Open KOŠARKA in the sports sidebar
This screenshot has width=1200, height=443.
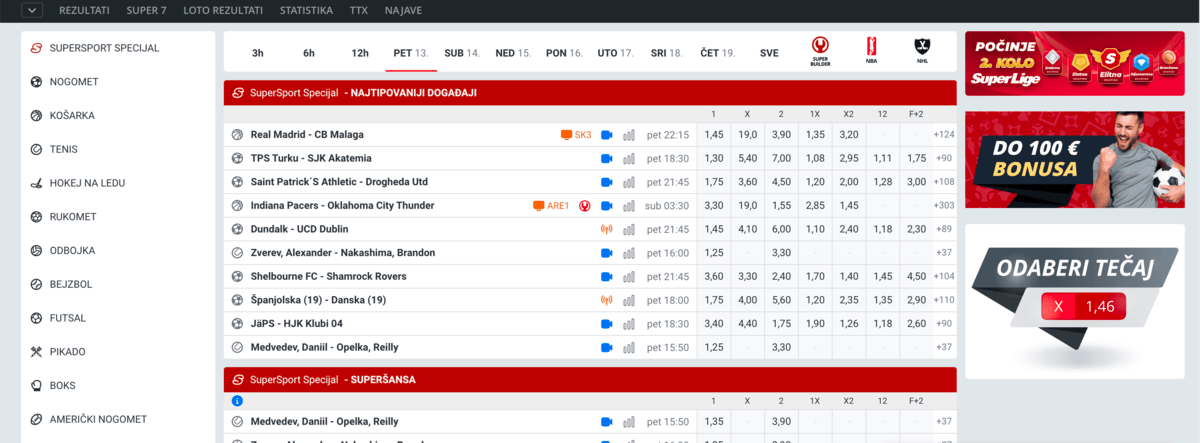72,116
